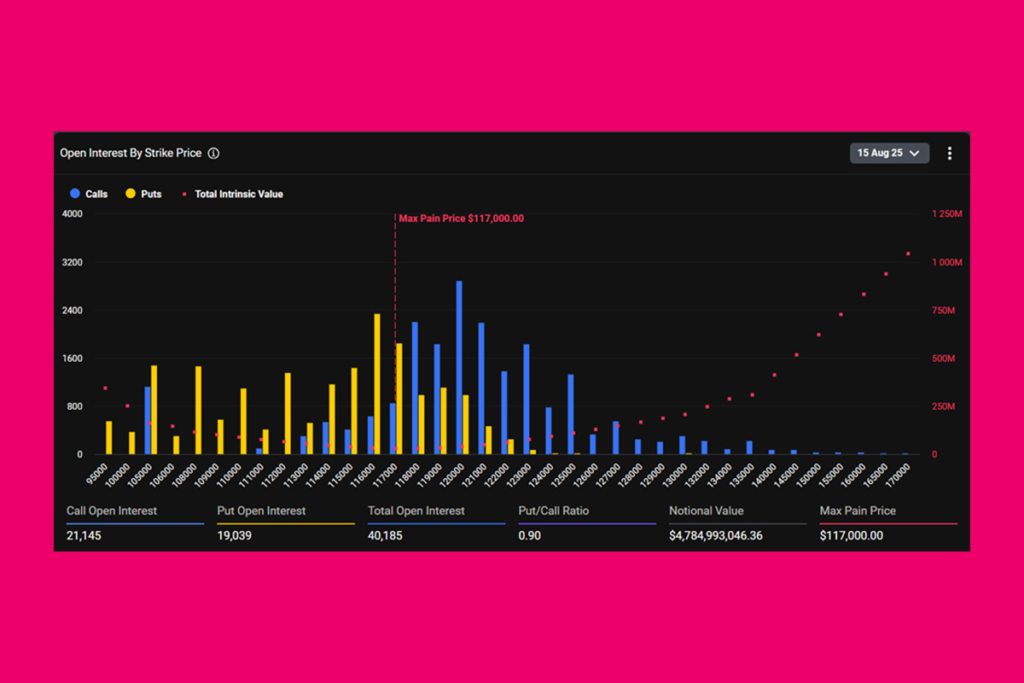Click the Max Pain Price $117,000.00 chart label
The image size is (1024, 683).
coord(461,218)
